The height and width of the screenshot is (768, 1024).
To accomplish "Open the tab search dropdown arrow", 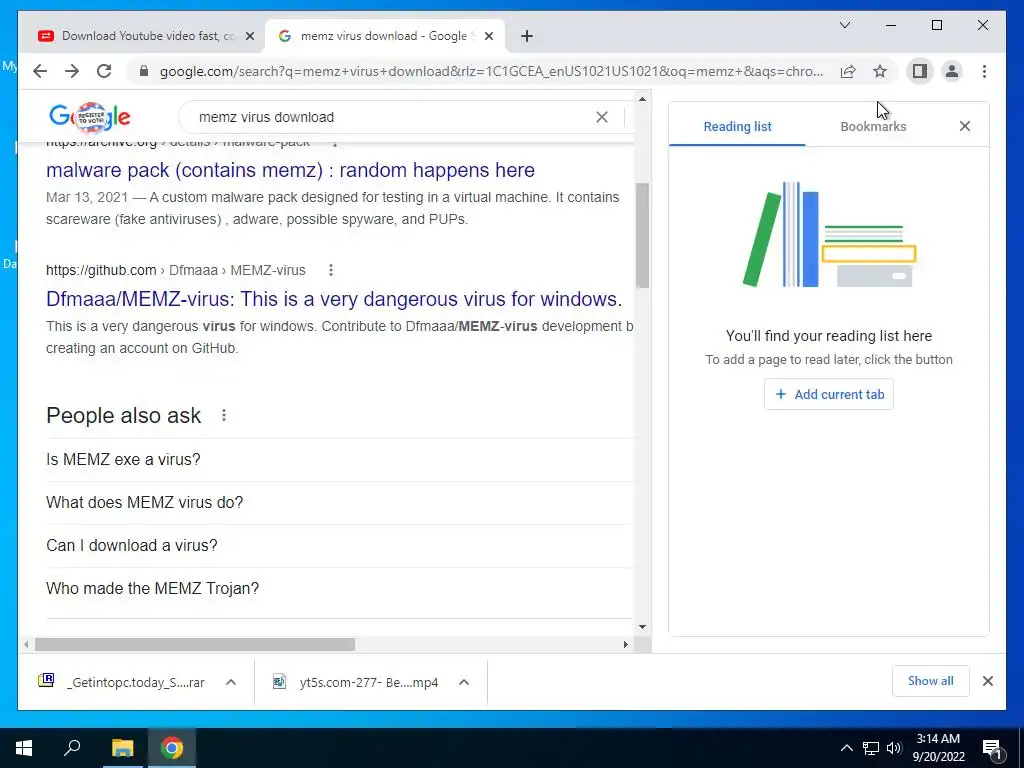I will 845,25.
